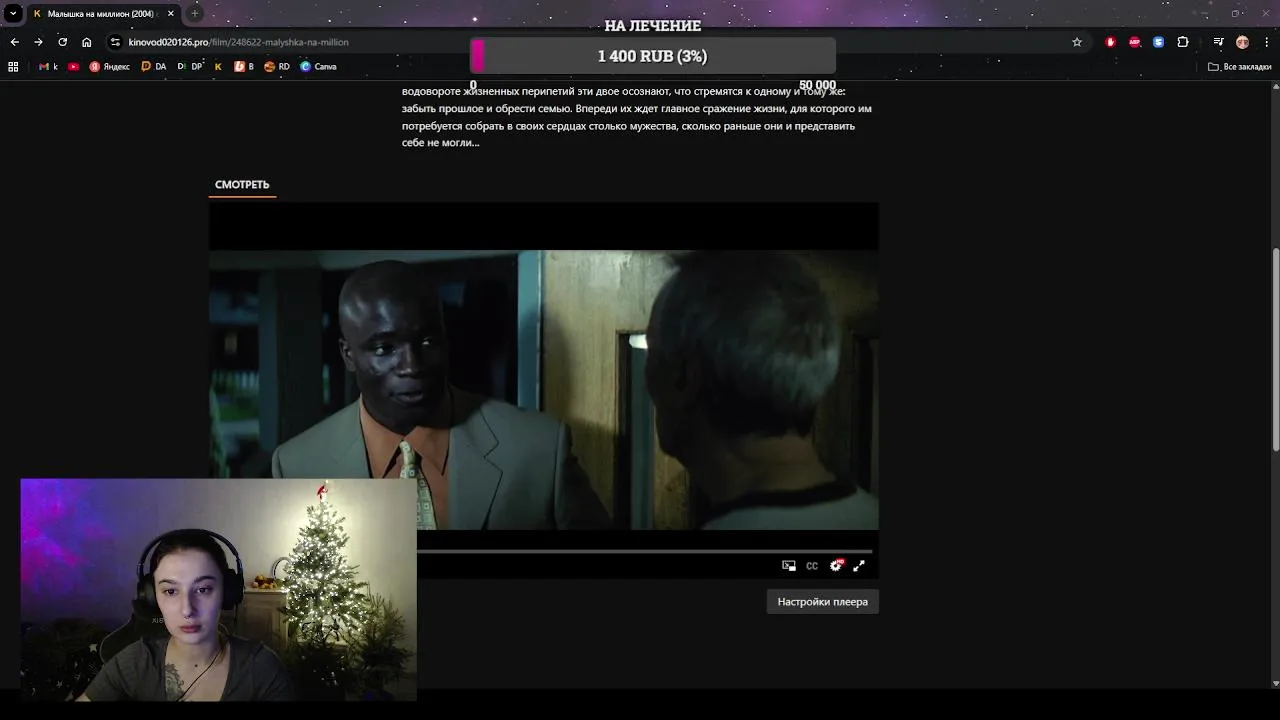The image size is (1280, 720).
Task: Open the browser home page
Action: pyautogui.click(x=87, y=42)
